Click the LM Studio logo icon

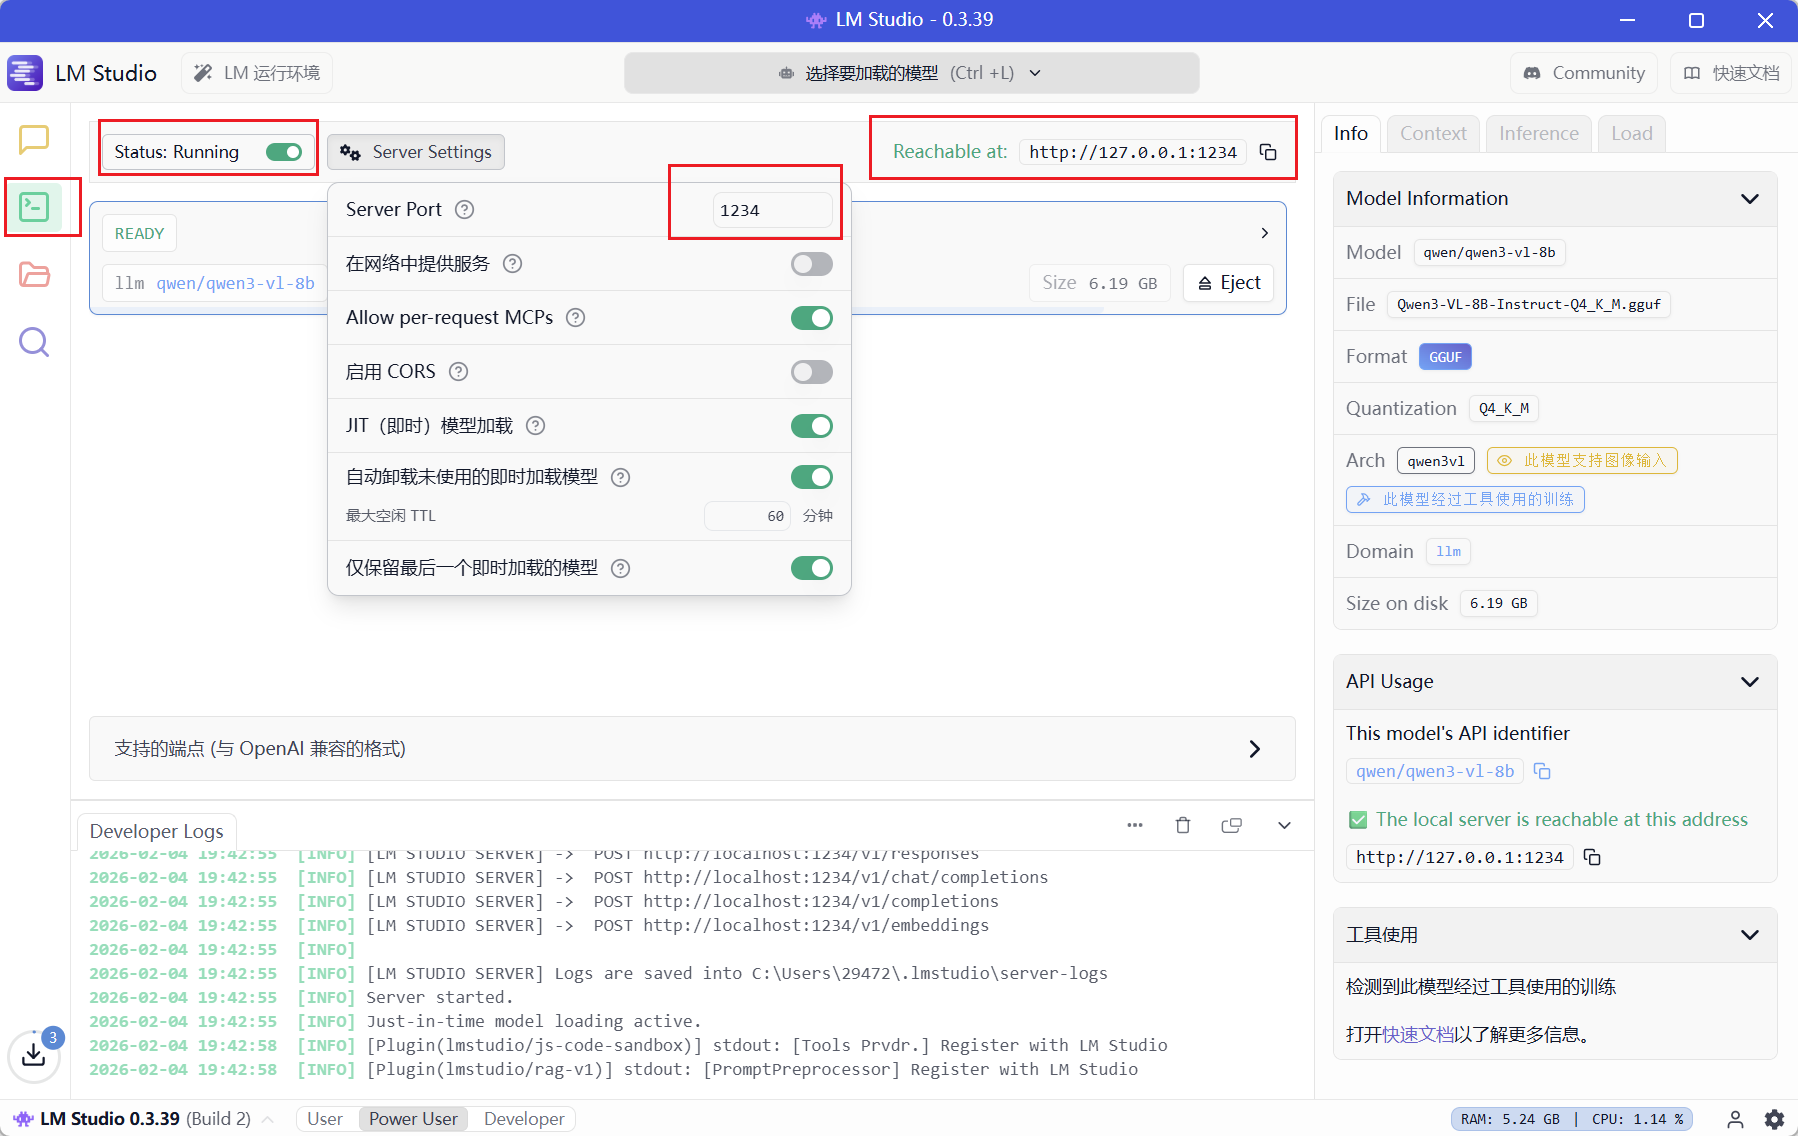[x=25, y=73]
